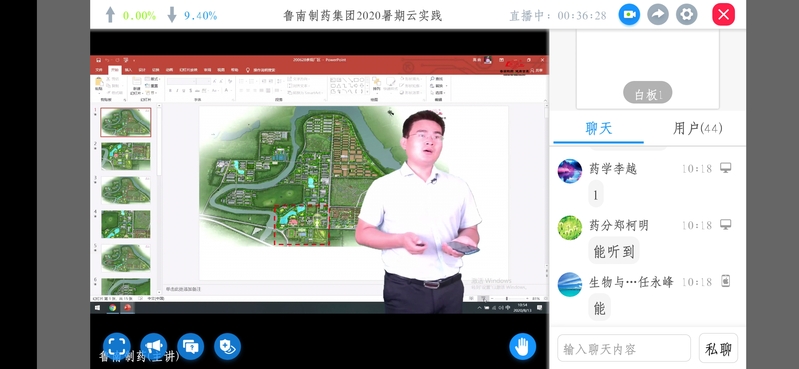Focus the 输入聊天内容 input field

click(624, 349)
